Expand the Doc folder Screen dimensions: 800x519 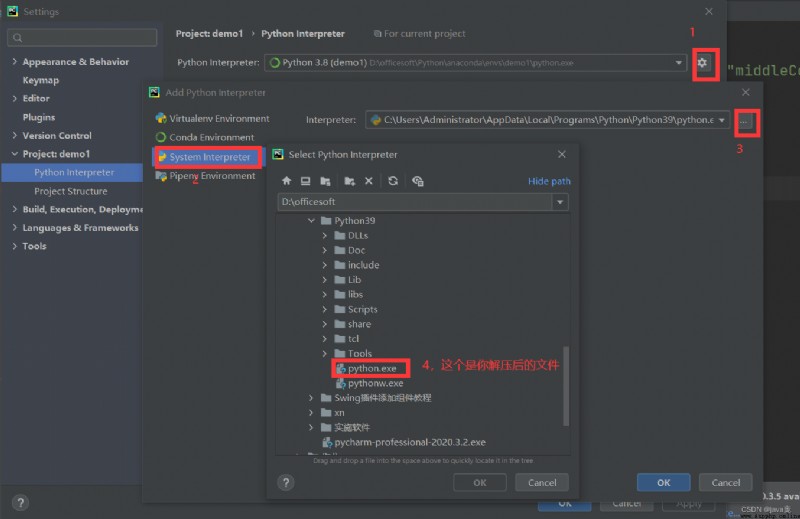[324, 251]
